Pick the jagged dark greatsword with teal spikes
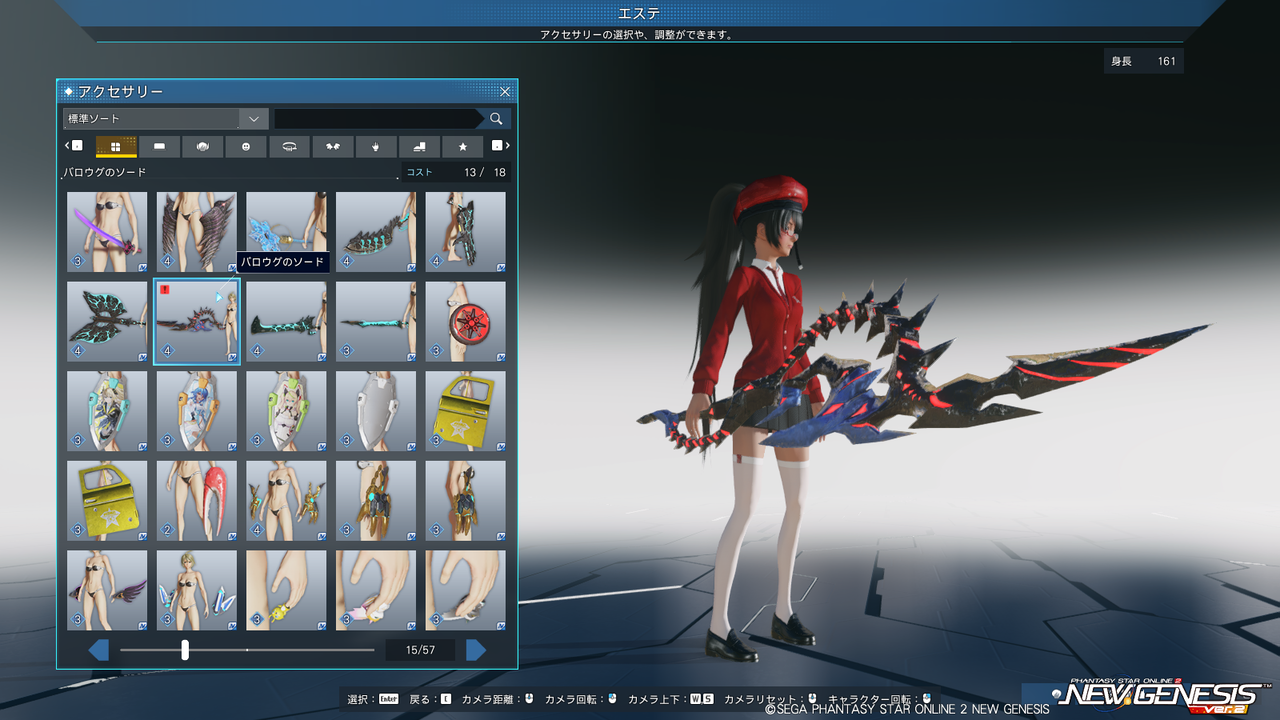Image resolution: width=1280 pixels, height=720 pixels. (376, 232)
